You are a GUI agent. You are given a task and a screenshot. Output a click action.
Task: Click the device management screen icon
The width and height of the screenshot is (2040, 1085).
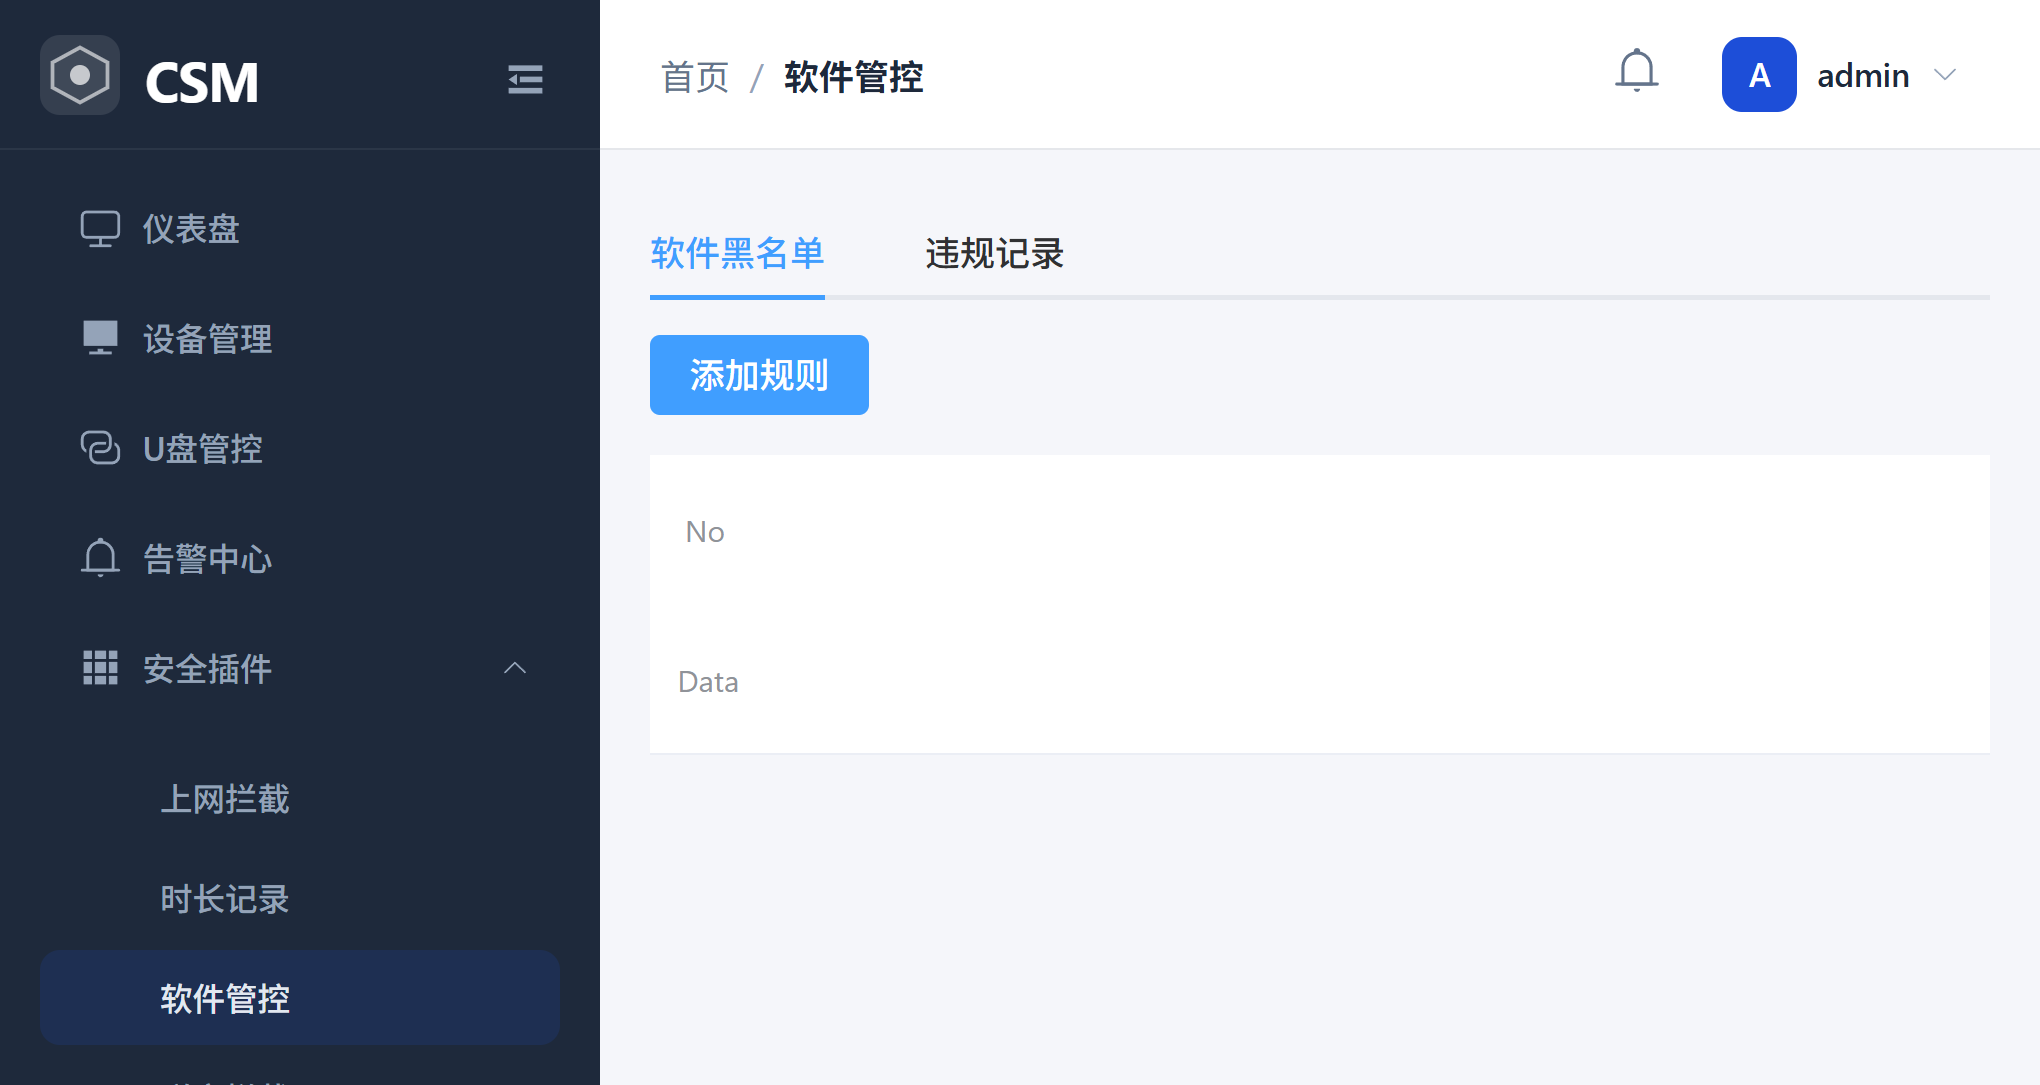coord(100,338)
